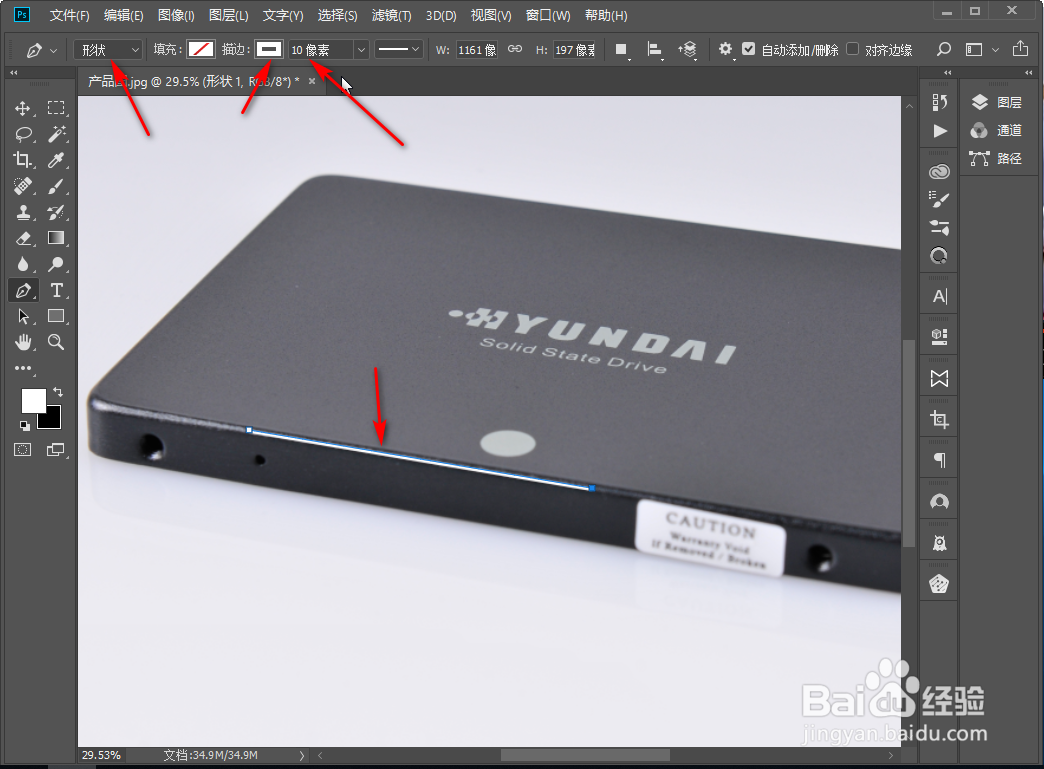This screenshot has height=769, width=1044.
Task: Select the Eraser tool
Action: click(23, 238)
